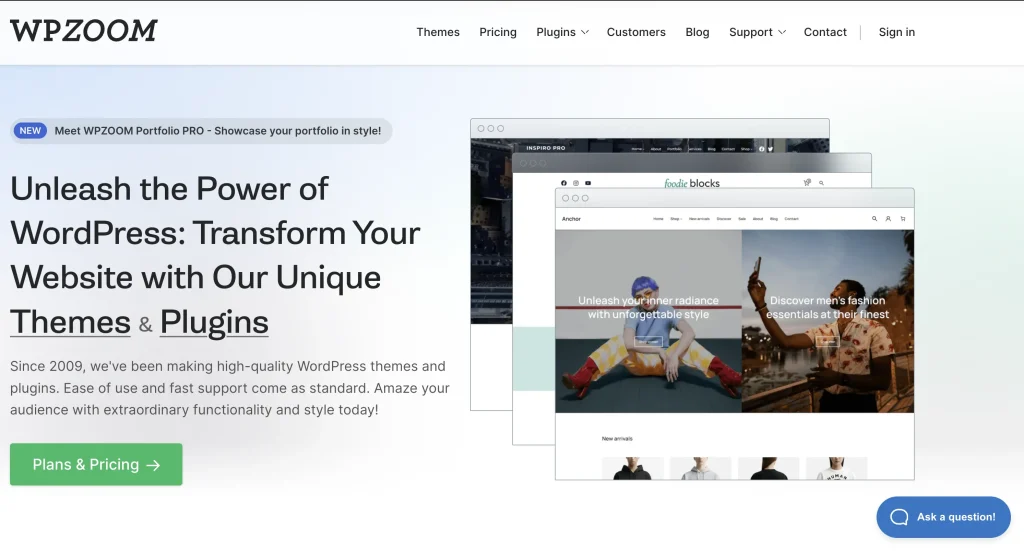
Task: Click the foodie blocks logo text
Action: [692, 183]
